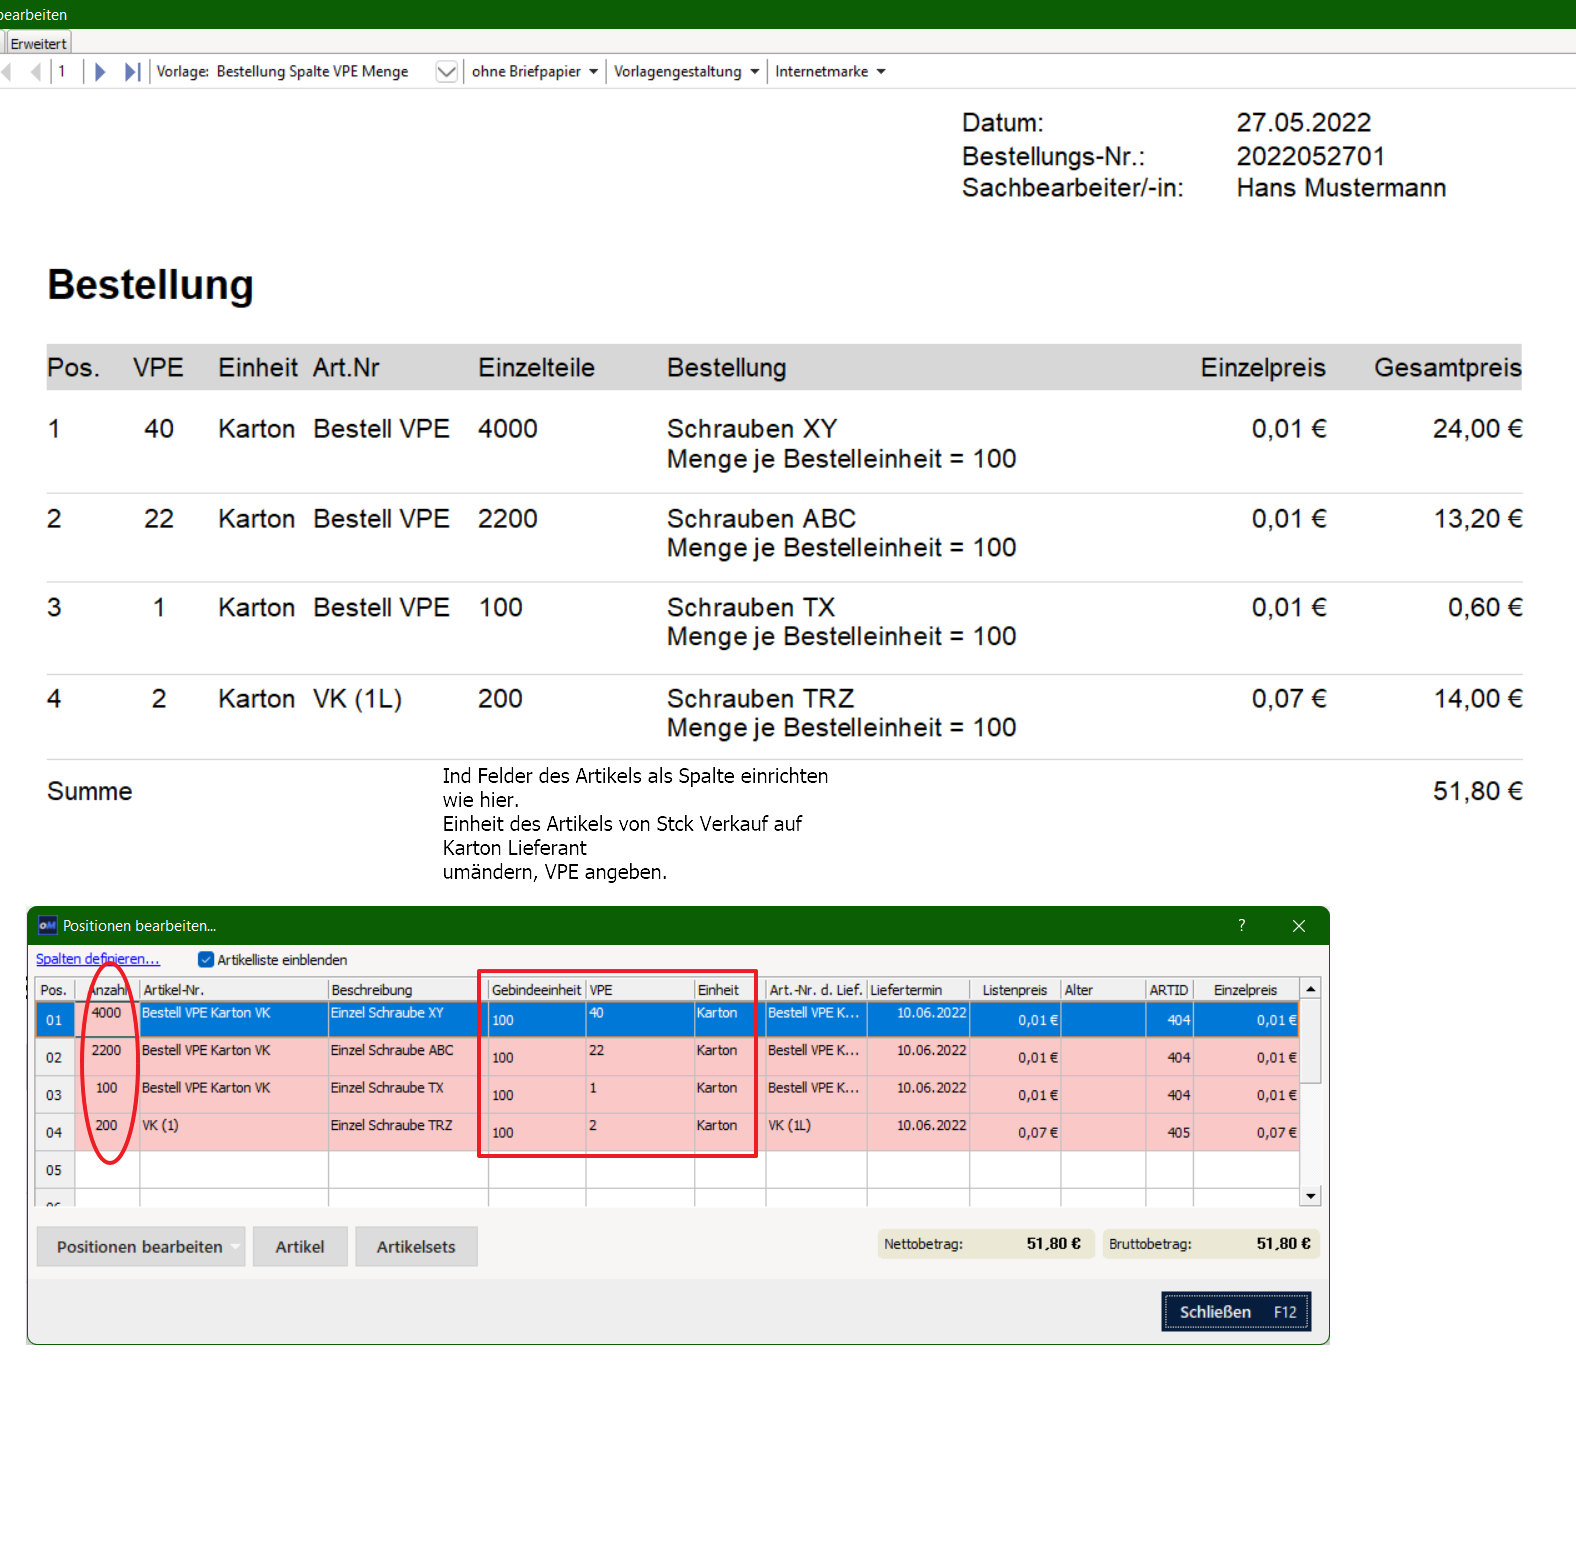Click the VPE cell with value 22
This screenshot has width=1576, height=1550.
(x=639, y=1057)
